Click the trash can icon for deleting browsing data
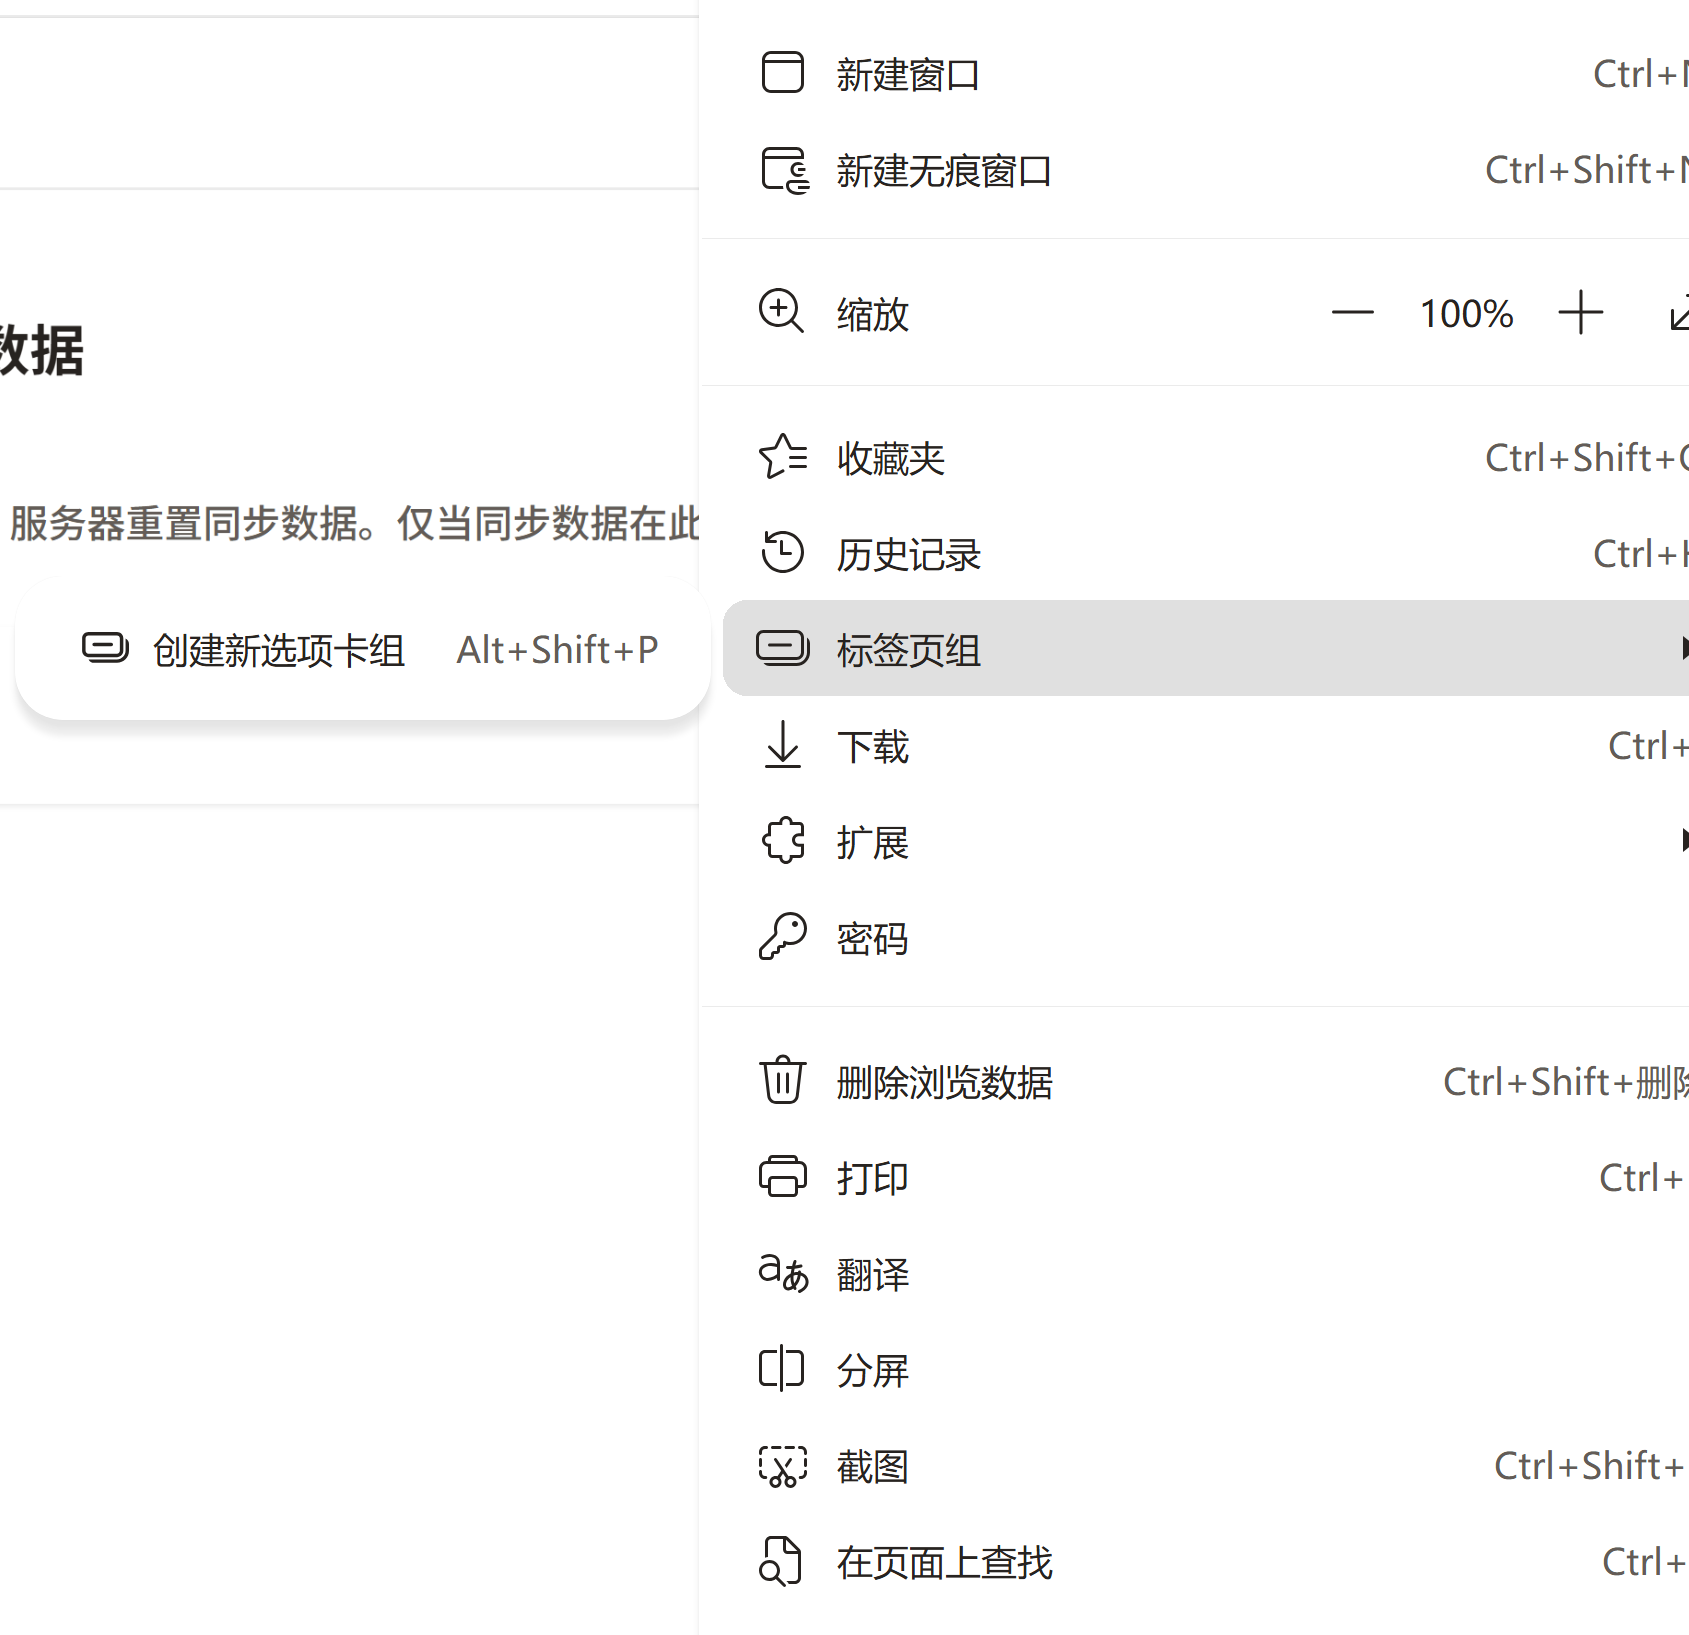Image resolution: width=1689 pixels, height=1635 pixels. (782, 1080)
